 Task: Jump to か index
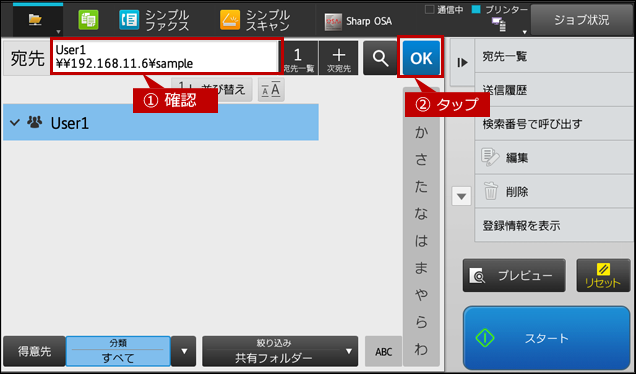(421, 132)
